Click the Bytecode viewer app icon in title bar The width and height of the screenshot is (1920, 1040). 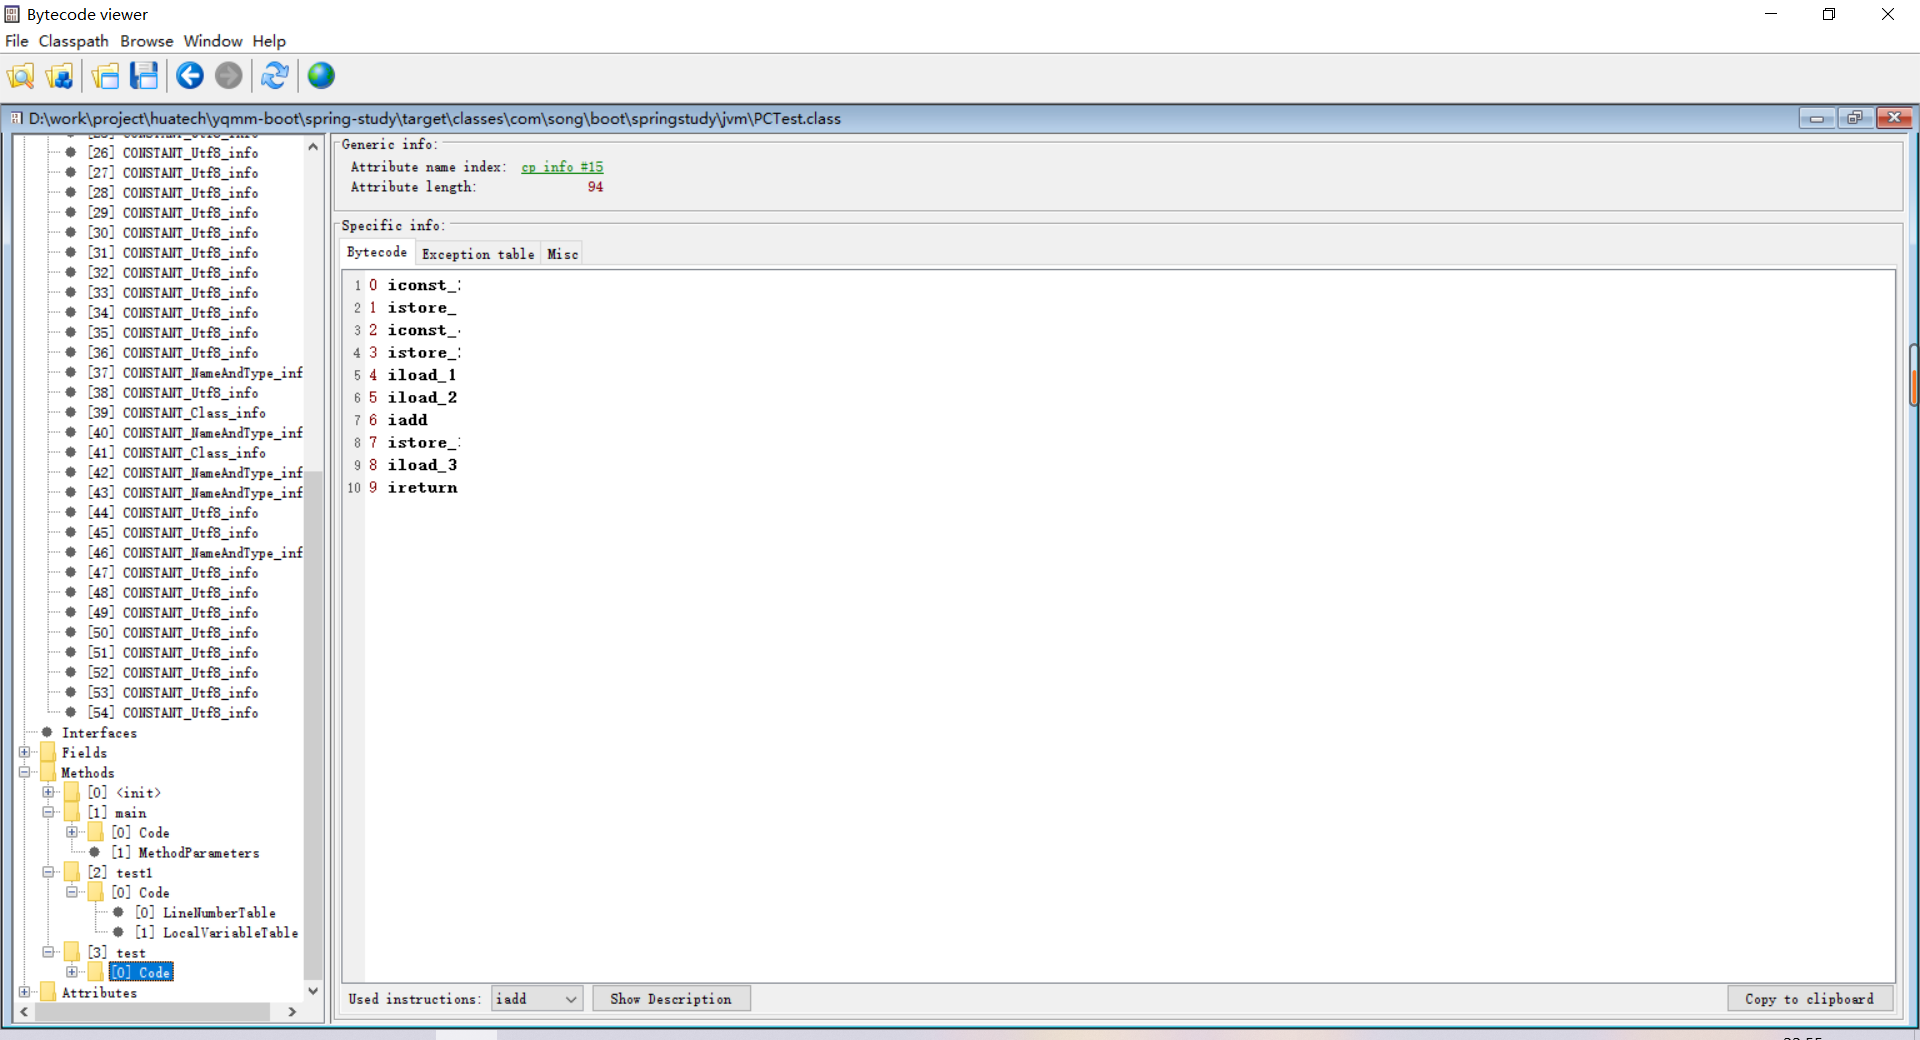tap(12, 14)
